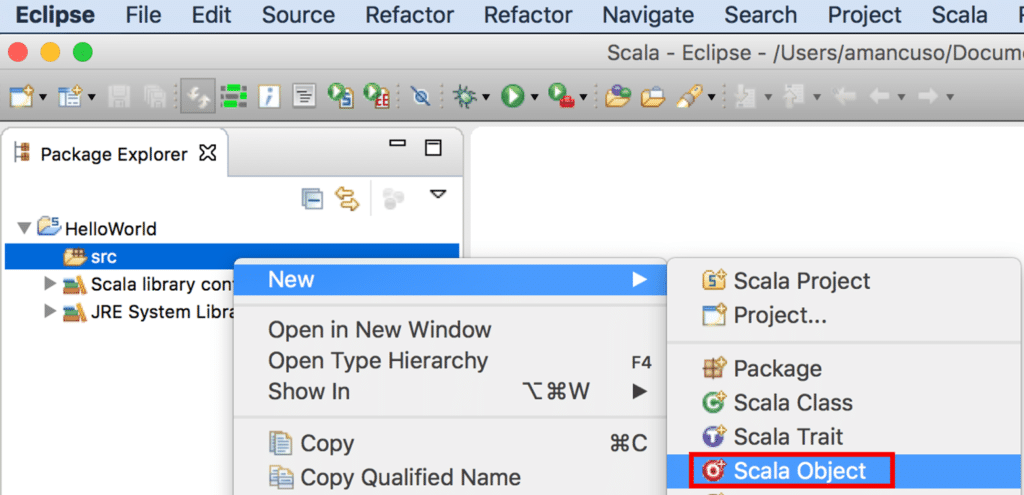Open the Package Explorer view menu triangle
Viewport: 1024px width, 495px height.
[438, 194]
